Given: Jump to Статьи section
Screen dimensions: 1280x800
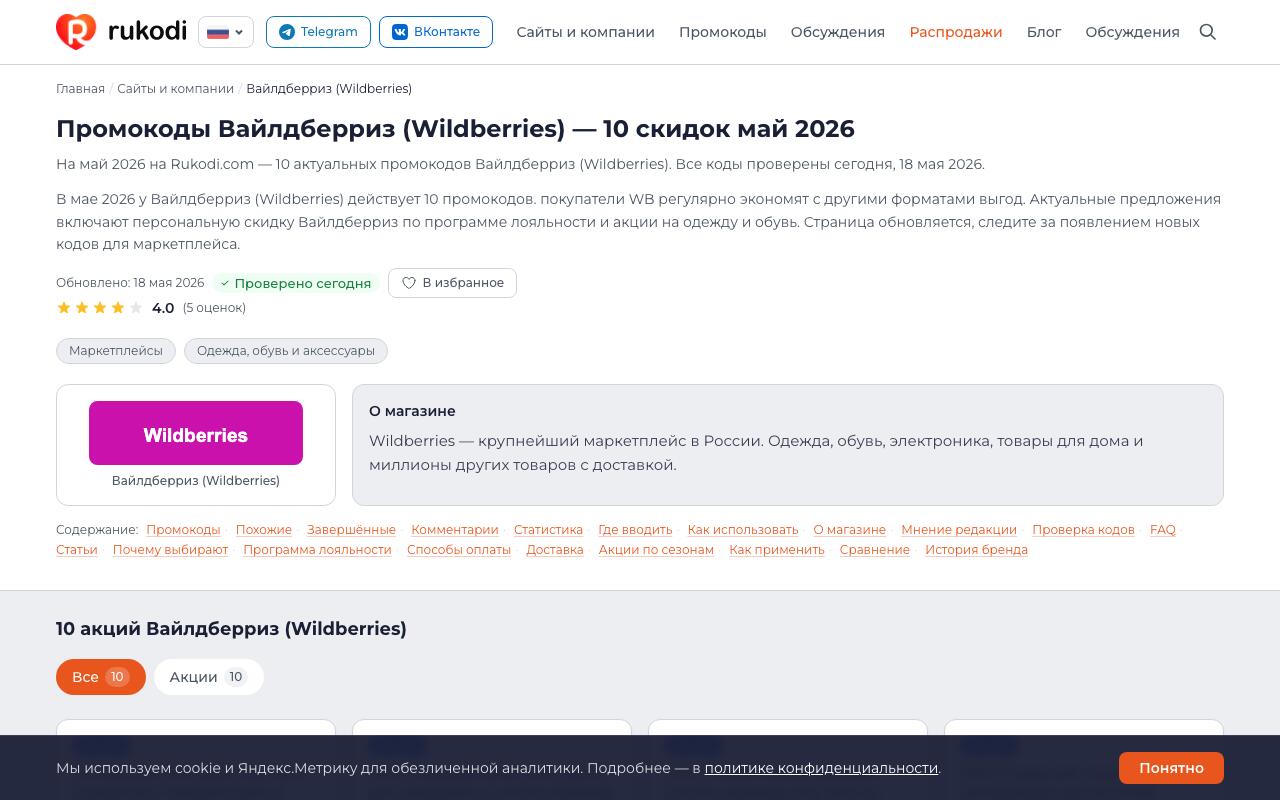Looking at the screenshot, I should point(77,550).
